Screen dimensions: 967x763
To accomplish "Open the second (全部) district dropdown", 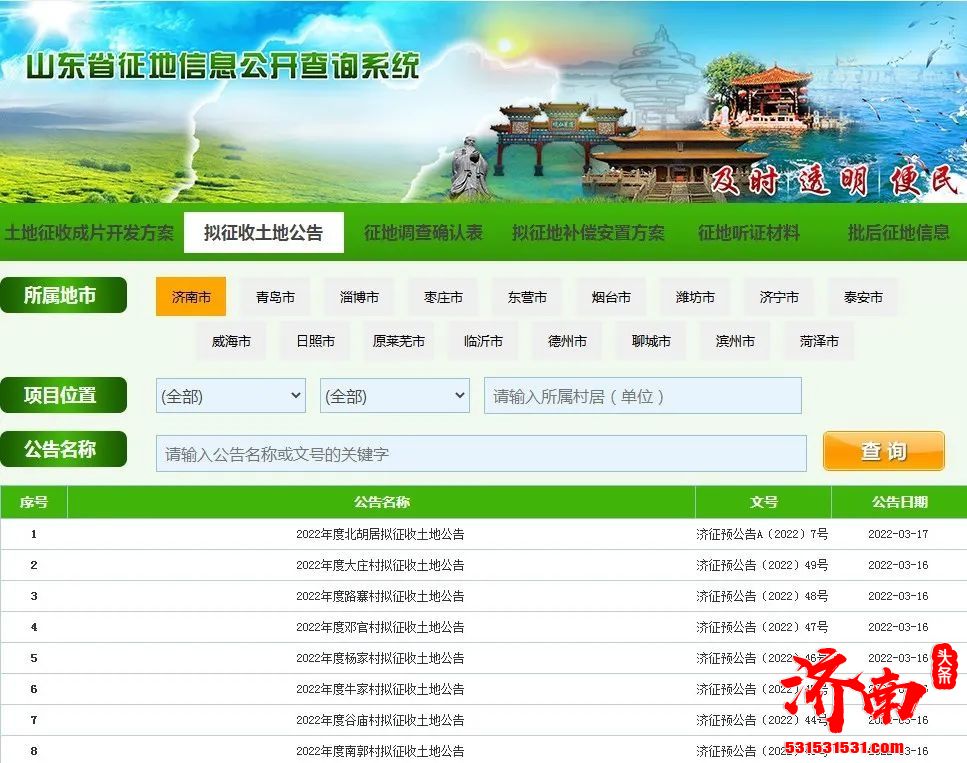I will coord(394,395).
